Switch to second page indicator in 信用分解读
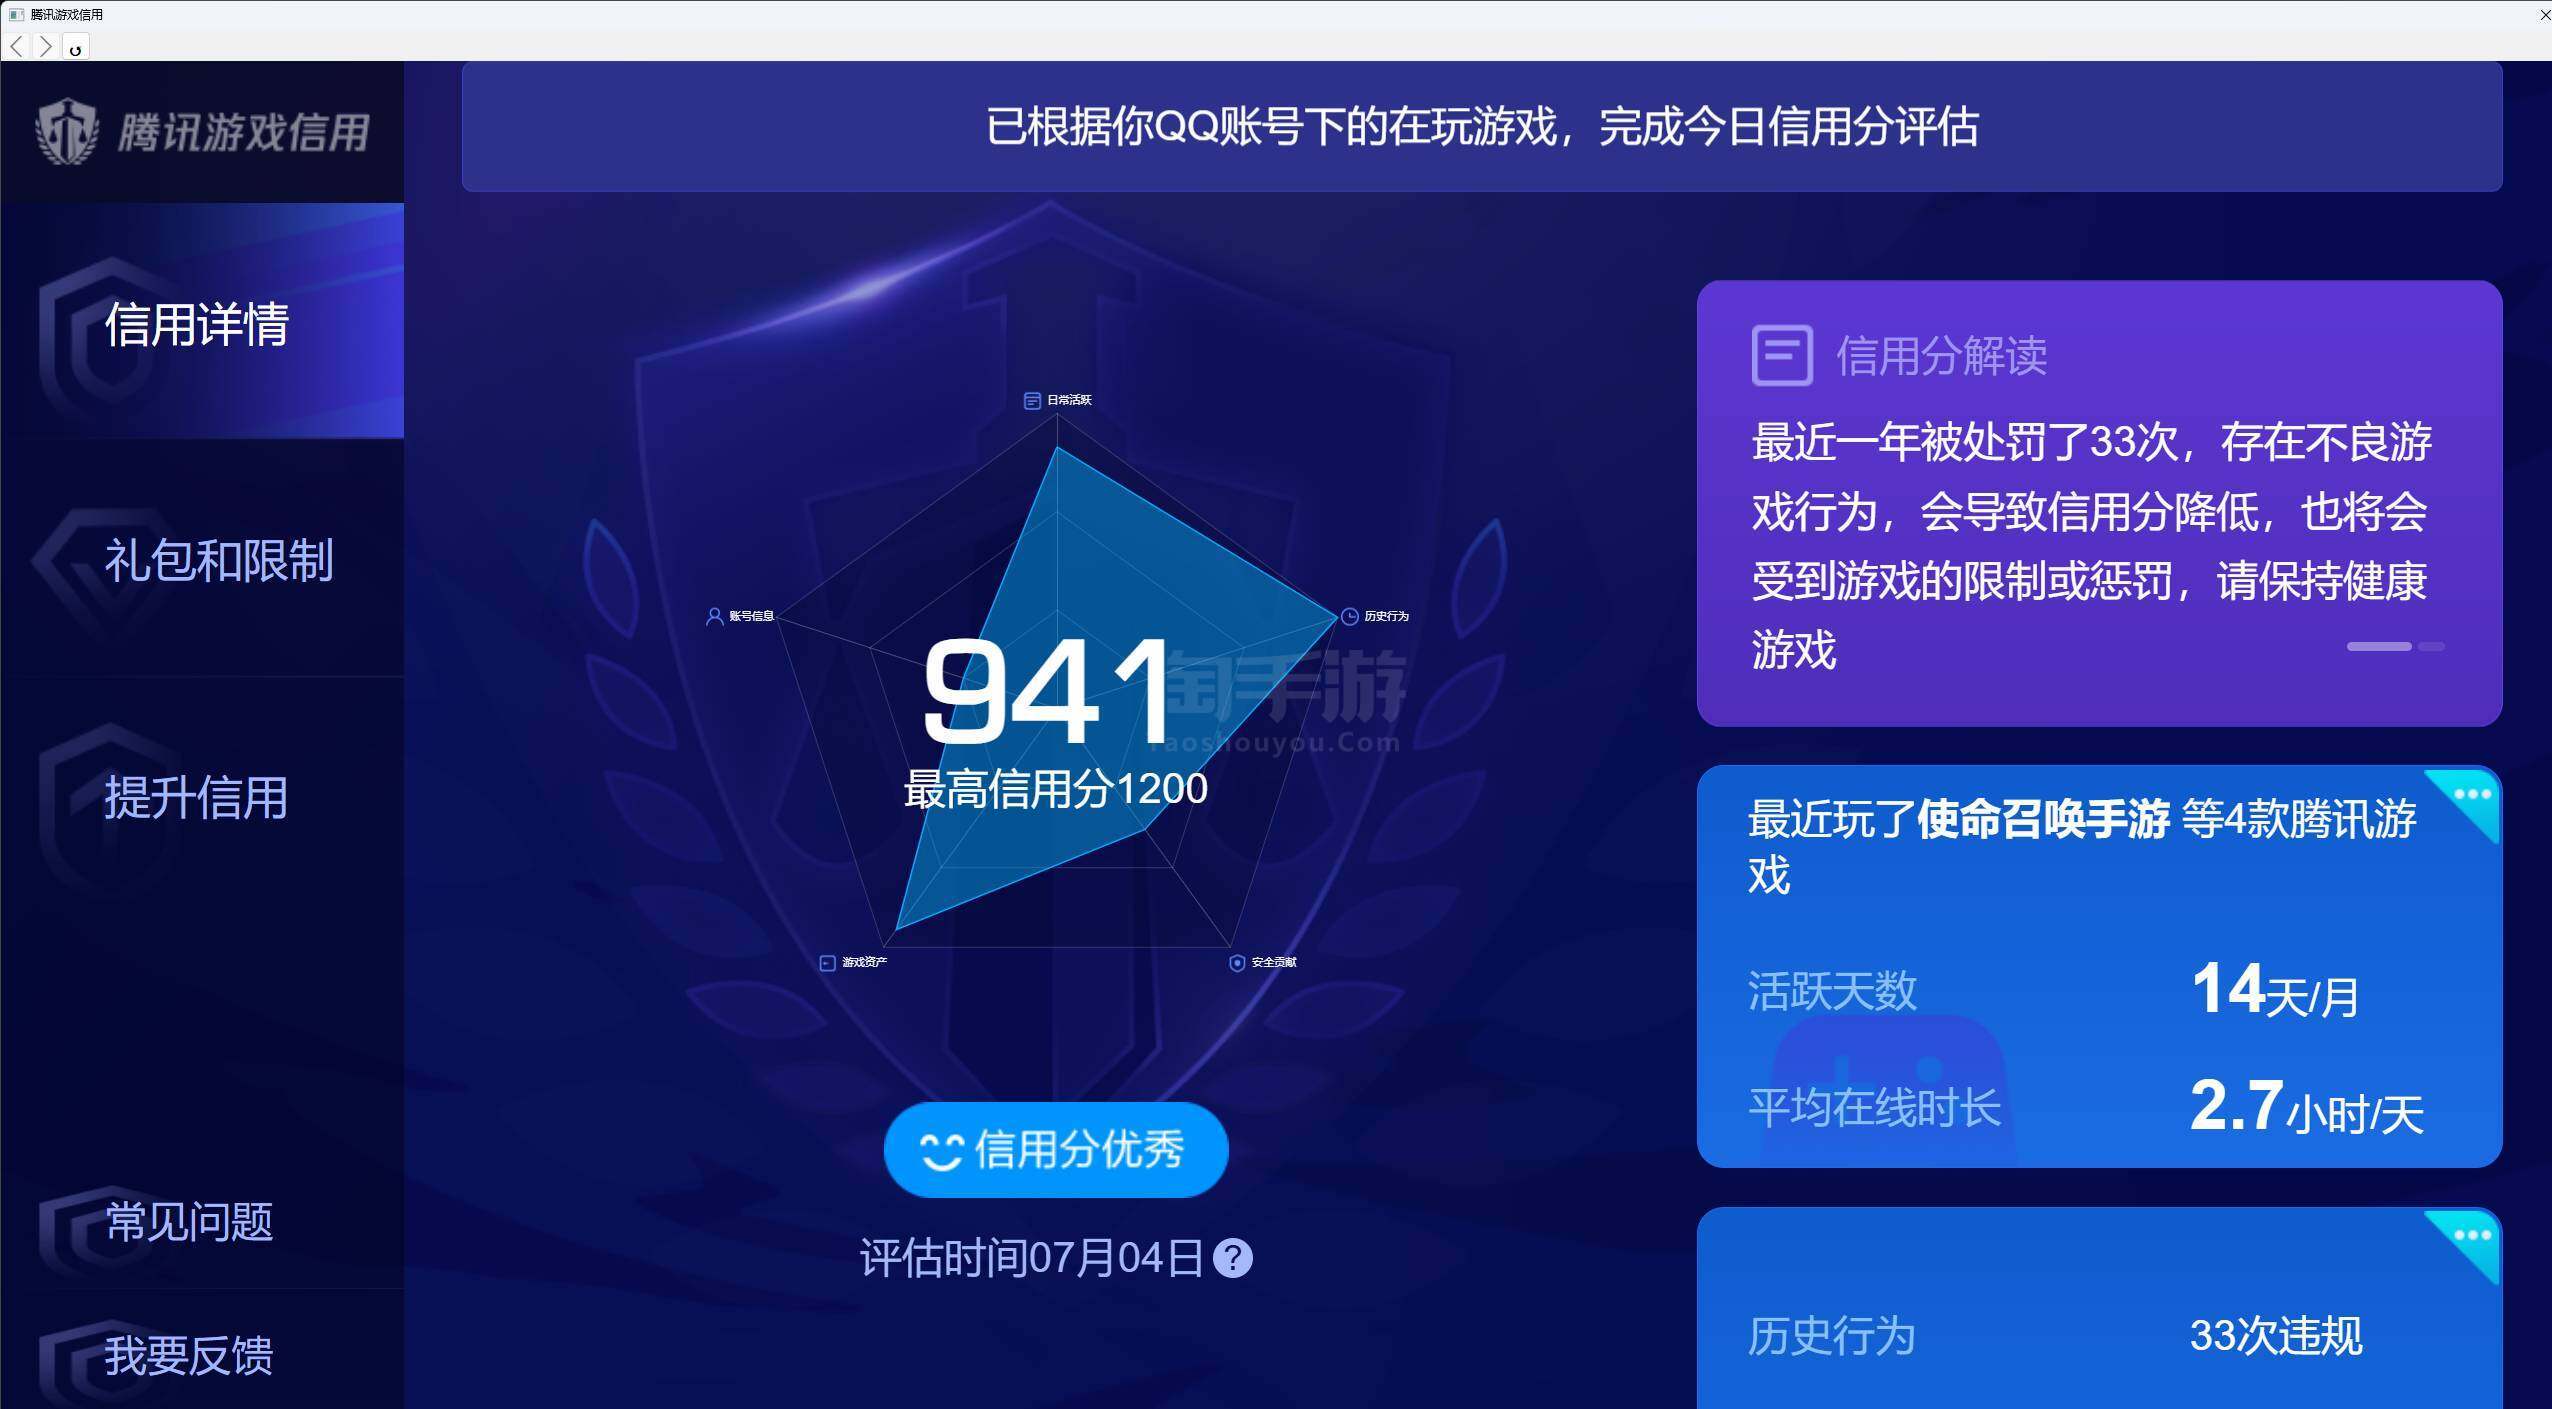This screenshot has width=2552, height=1409. point(2431,647)
